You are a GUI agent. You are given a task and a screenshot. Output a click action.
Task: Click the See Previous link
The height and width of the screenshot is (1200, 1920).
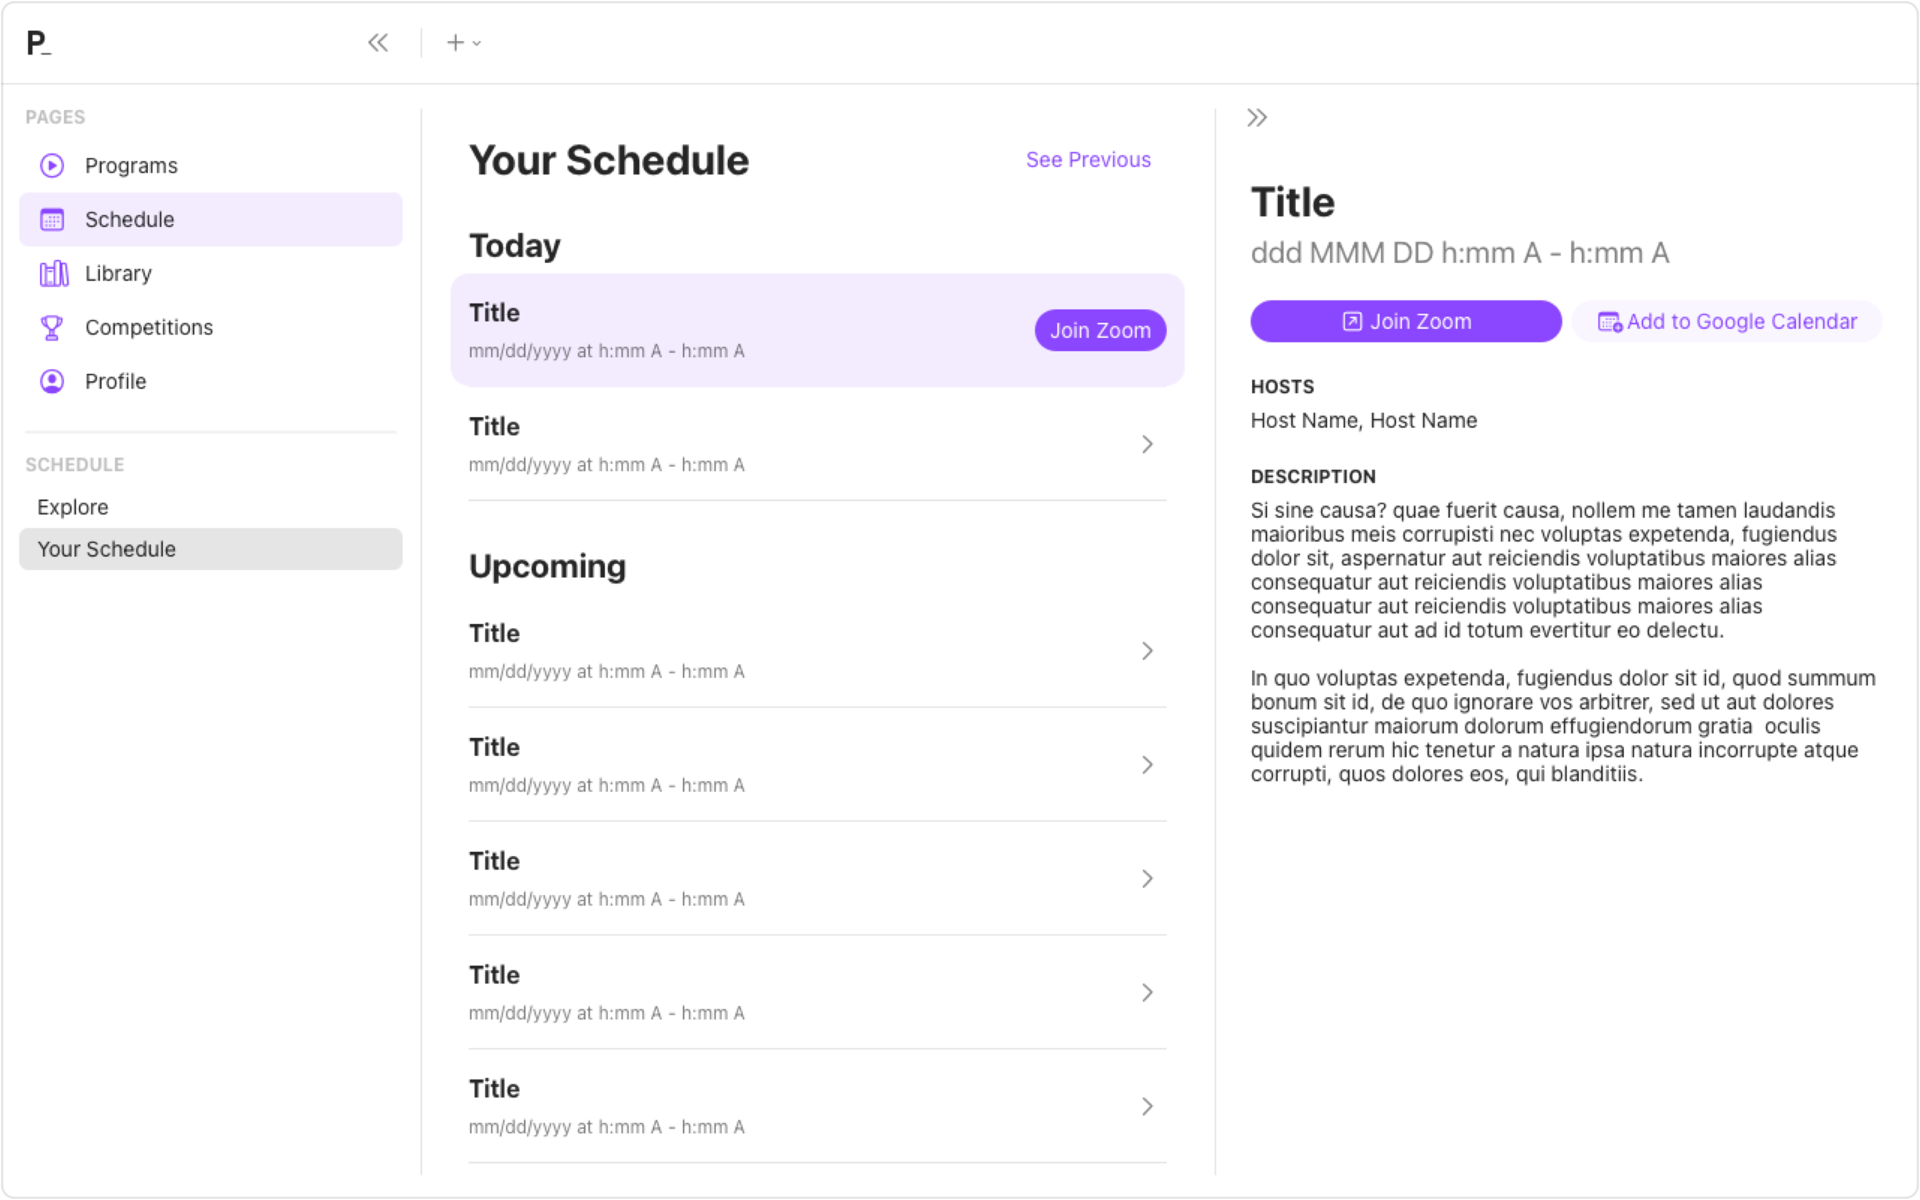(x=1088, y=160)
